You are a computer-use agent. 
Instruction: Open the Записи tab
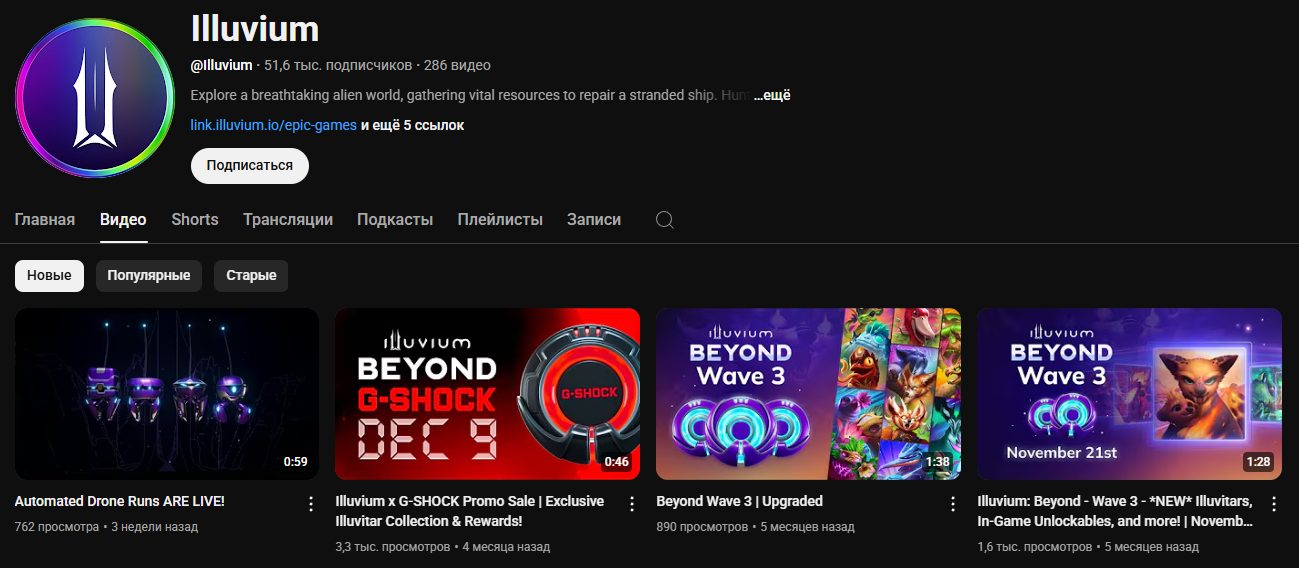coord(594,220)
